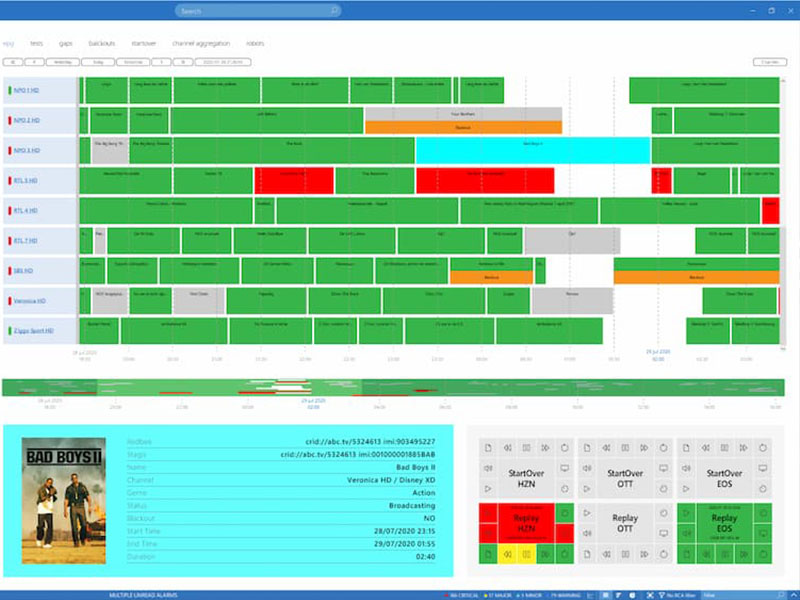Click into the Search field in the title bar
Image resolution: width=800 pixels, height=600 pixels.
(258, 11)
